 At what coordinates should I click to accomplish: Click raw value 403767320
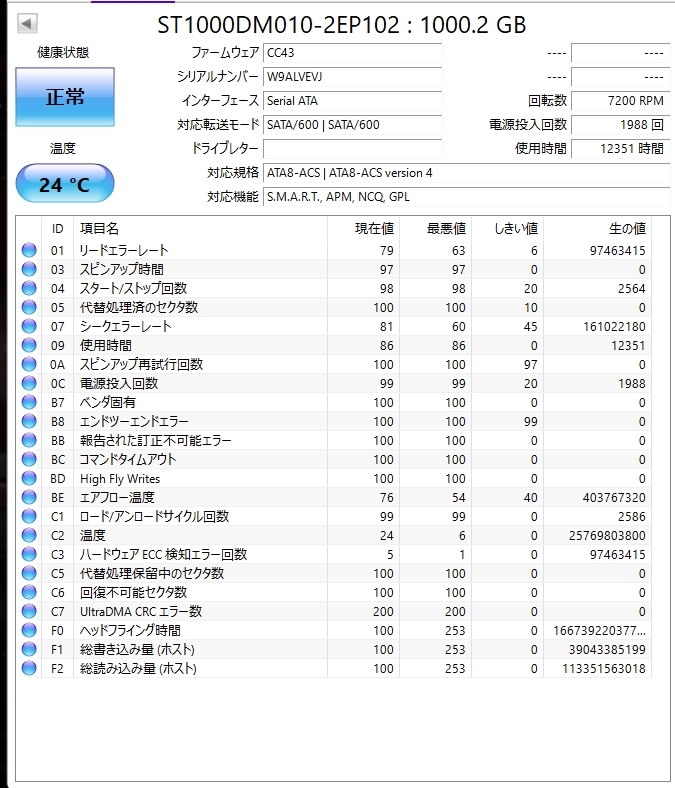(x=614, y=498)
